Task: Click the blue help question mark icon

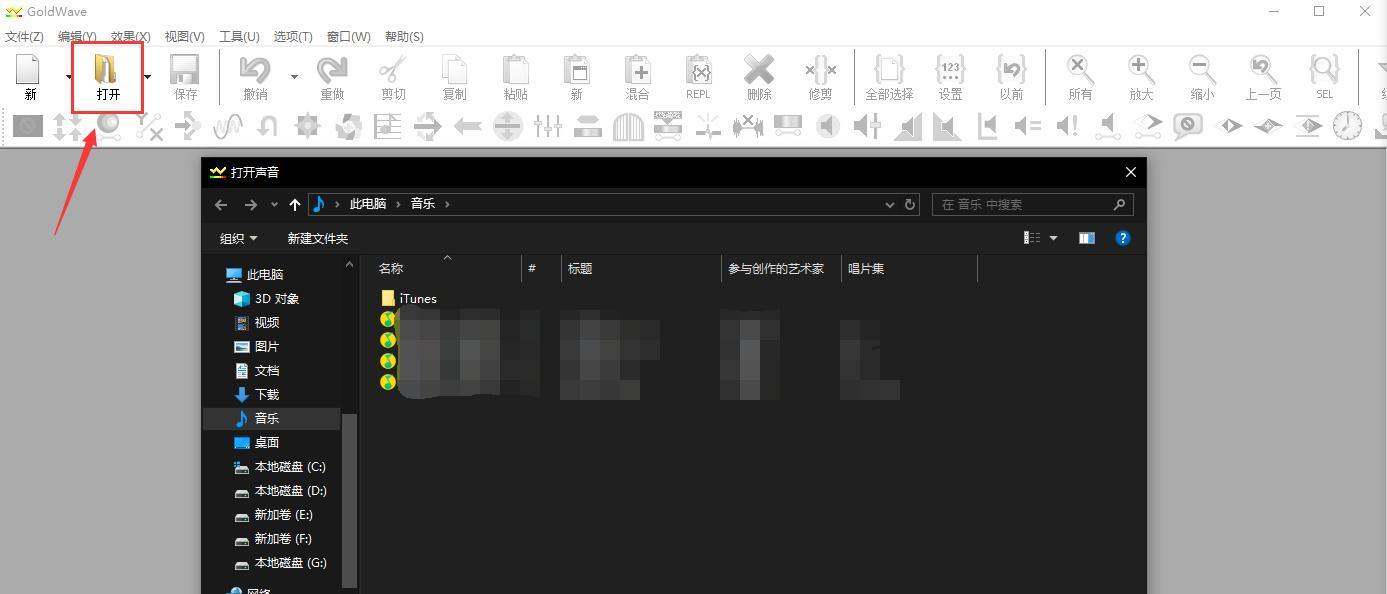Action: [1122, 238]
